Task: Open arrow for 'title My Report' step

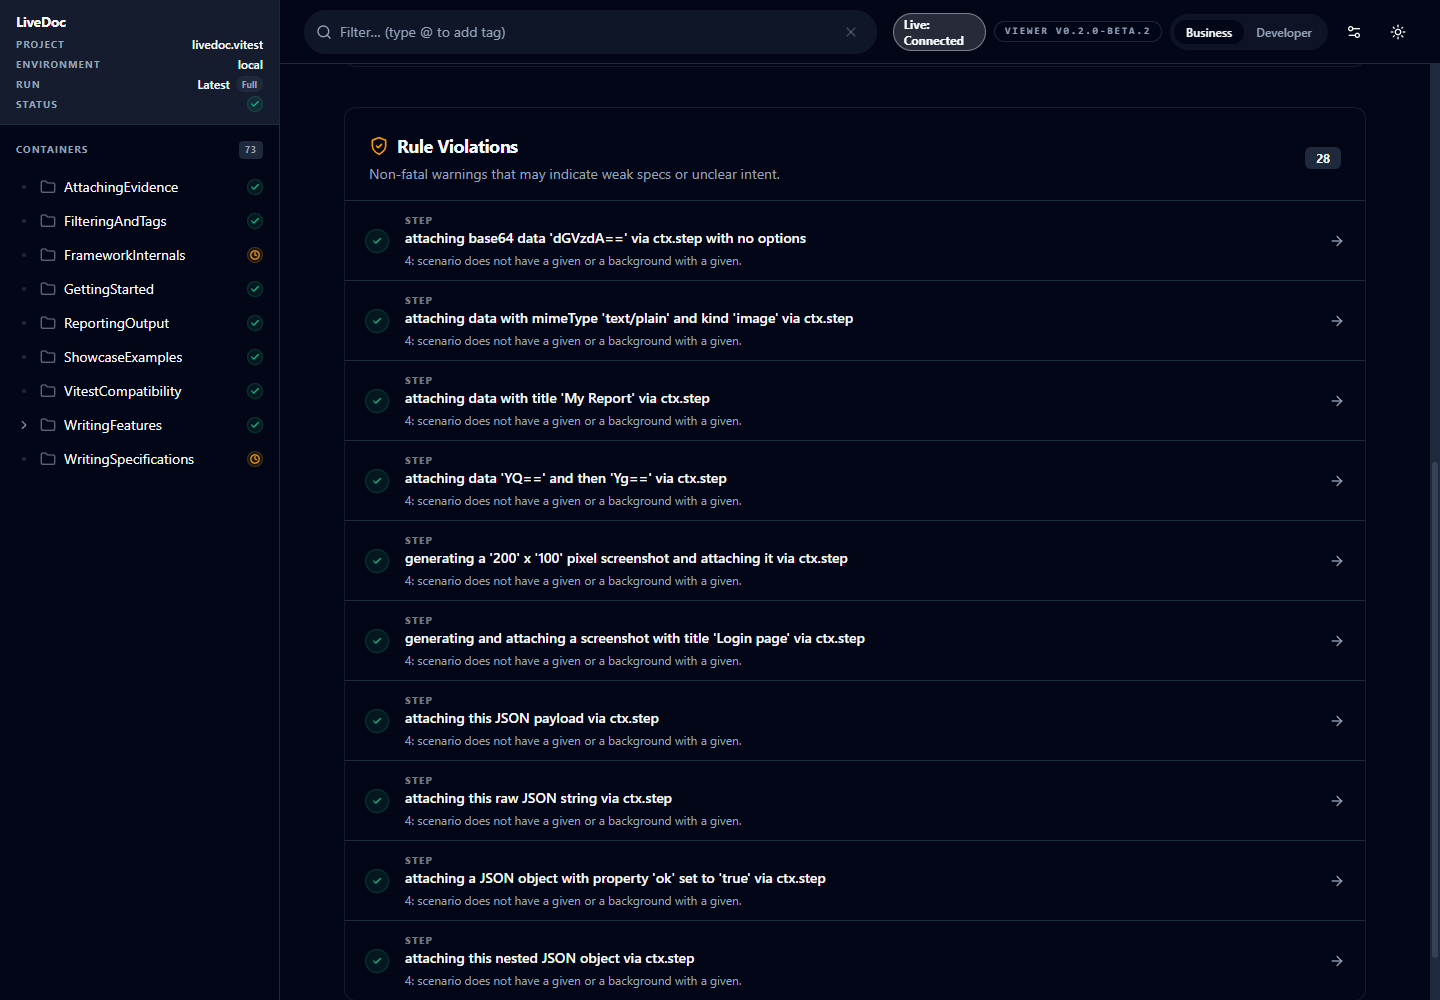Action: [1337, 401]
